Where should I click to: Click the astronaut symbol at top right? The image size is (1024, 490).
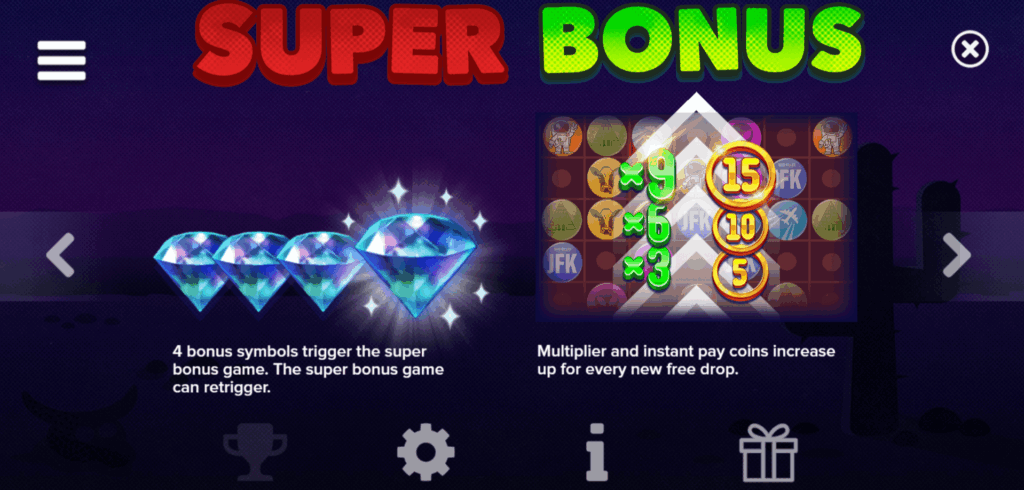[x=832, y=137]
